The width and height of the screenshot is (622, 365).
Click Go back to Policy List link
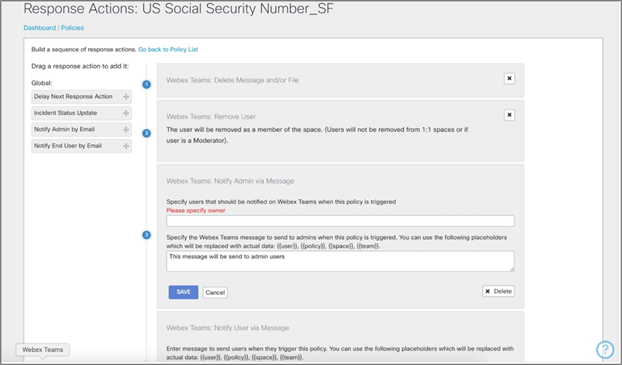click(x=168, y=50)
